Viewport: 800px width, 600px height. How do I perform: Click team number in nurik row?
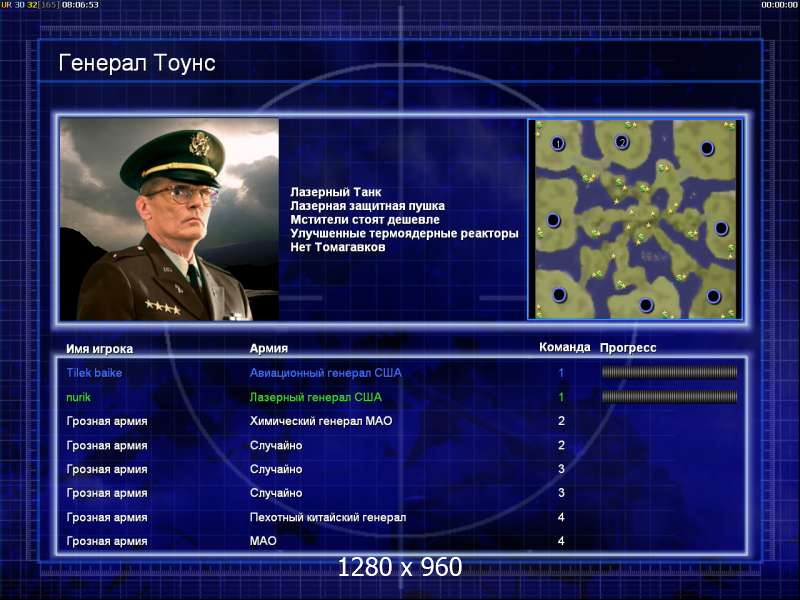coord(561,397)
